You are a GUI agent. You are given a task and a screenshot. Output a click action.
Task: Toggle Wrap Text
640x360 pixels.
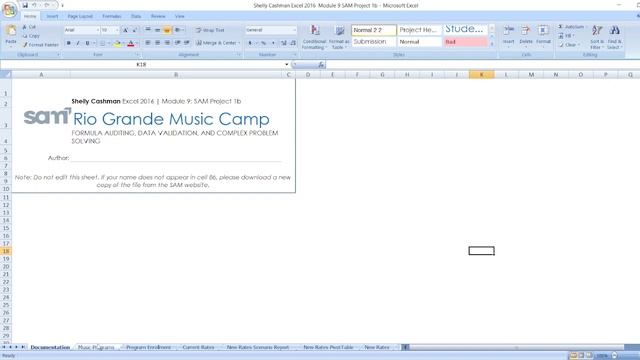pos(210,30)
